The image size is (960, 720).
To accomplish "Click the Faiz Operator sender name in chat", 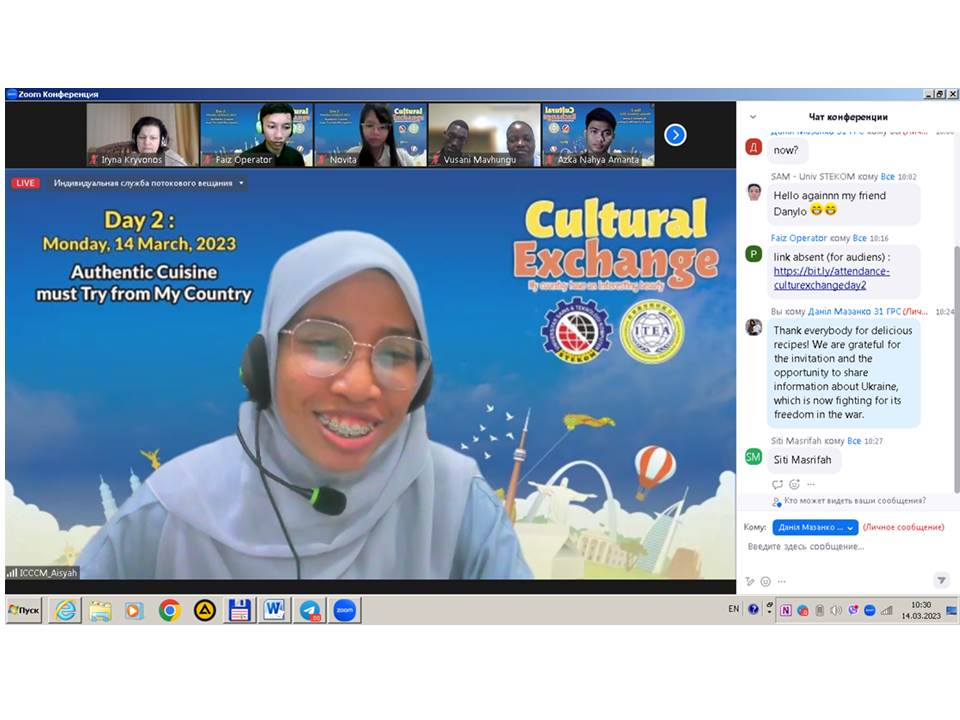I will pyautogui.click(x=799, y=238).
